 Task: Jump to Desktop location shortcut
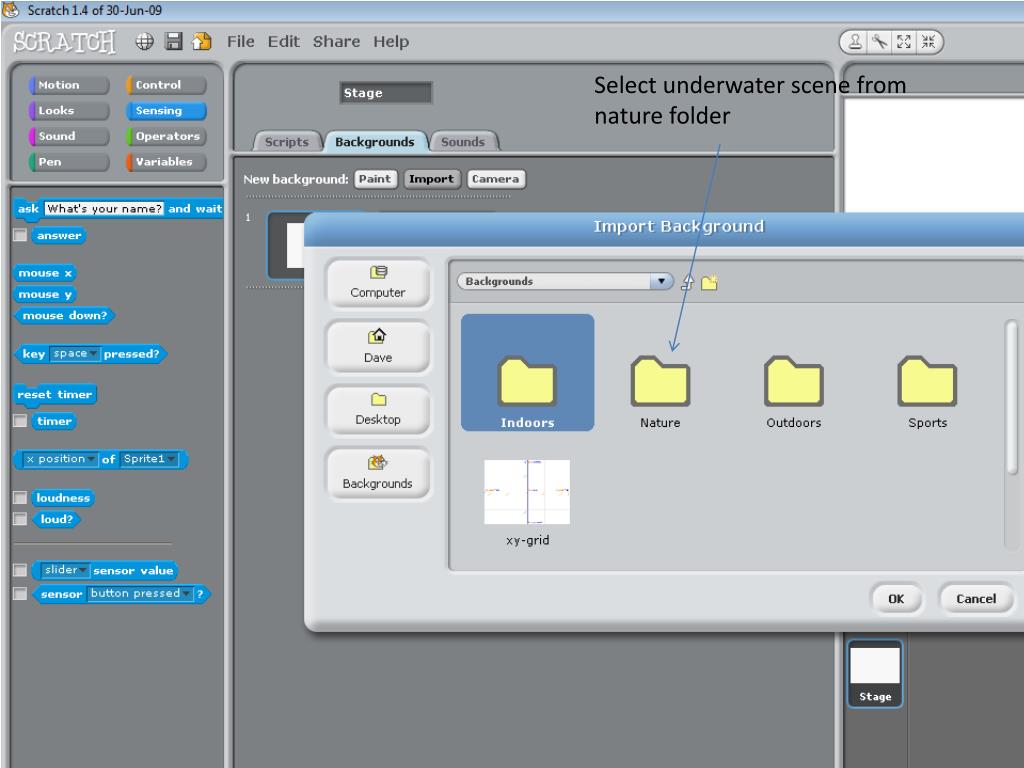pyautogui.click(x=378, y=409)
